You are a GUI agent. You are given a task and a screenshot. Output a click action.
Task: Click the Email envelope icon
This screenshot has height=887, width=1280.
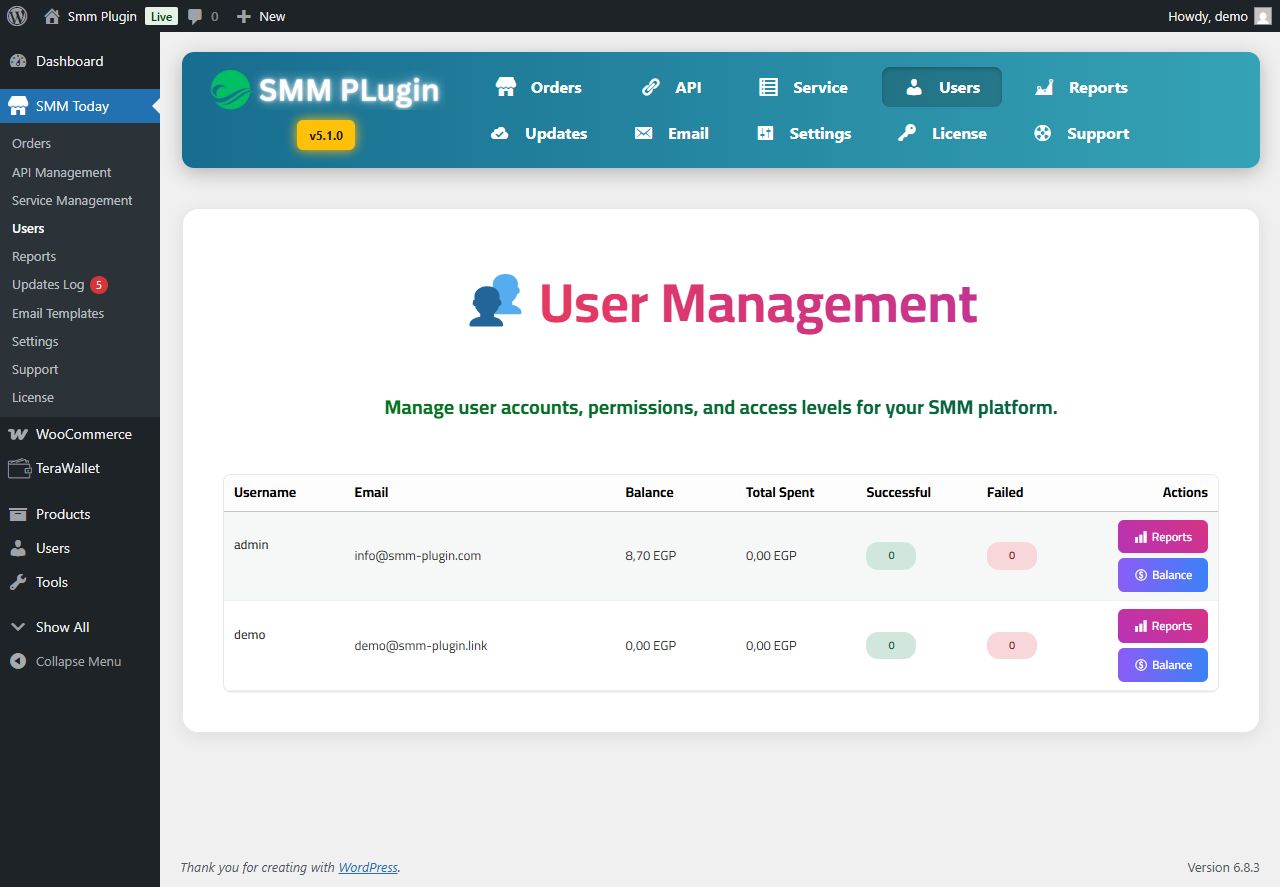pos(644,133)
